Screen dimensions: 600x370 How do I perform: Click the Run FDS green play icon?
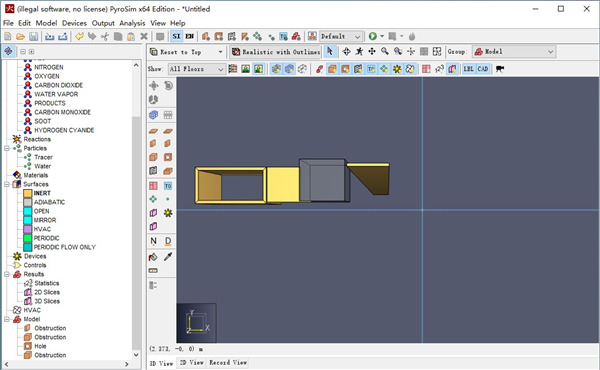point(372,36)
